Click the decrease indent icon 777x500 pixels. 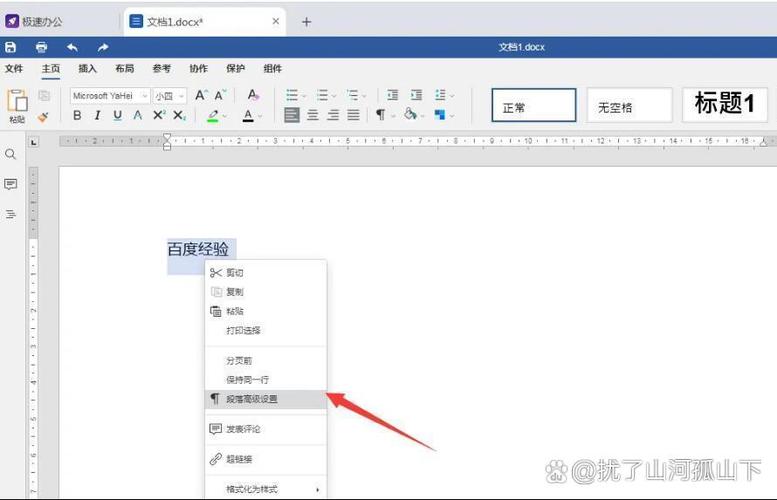392,95
